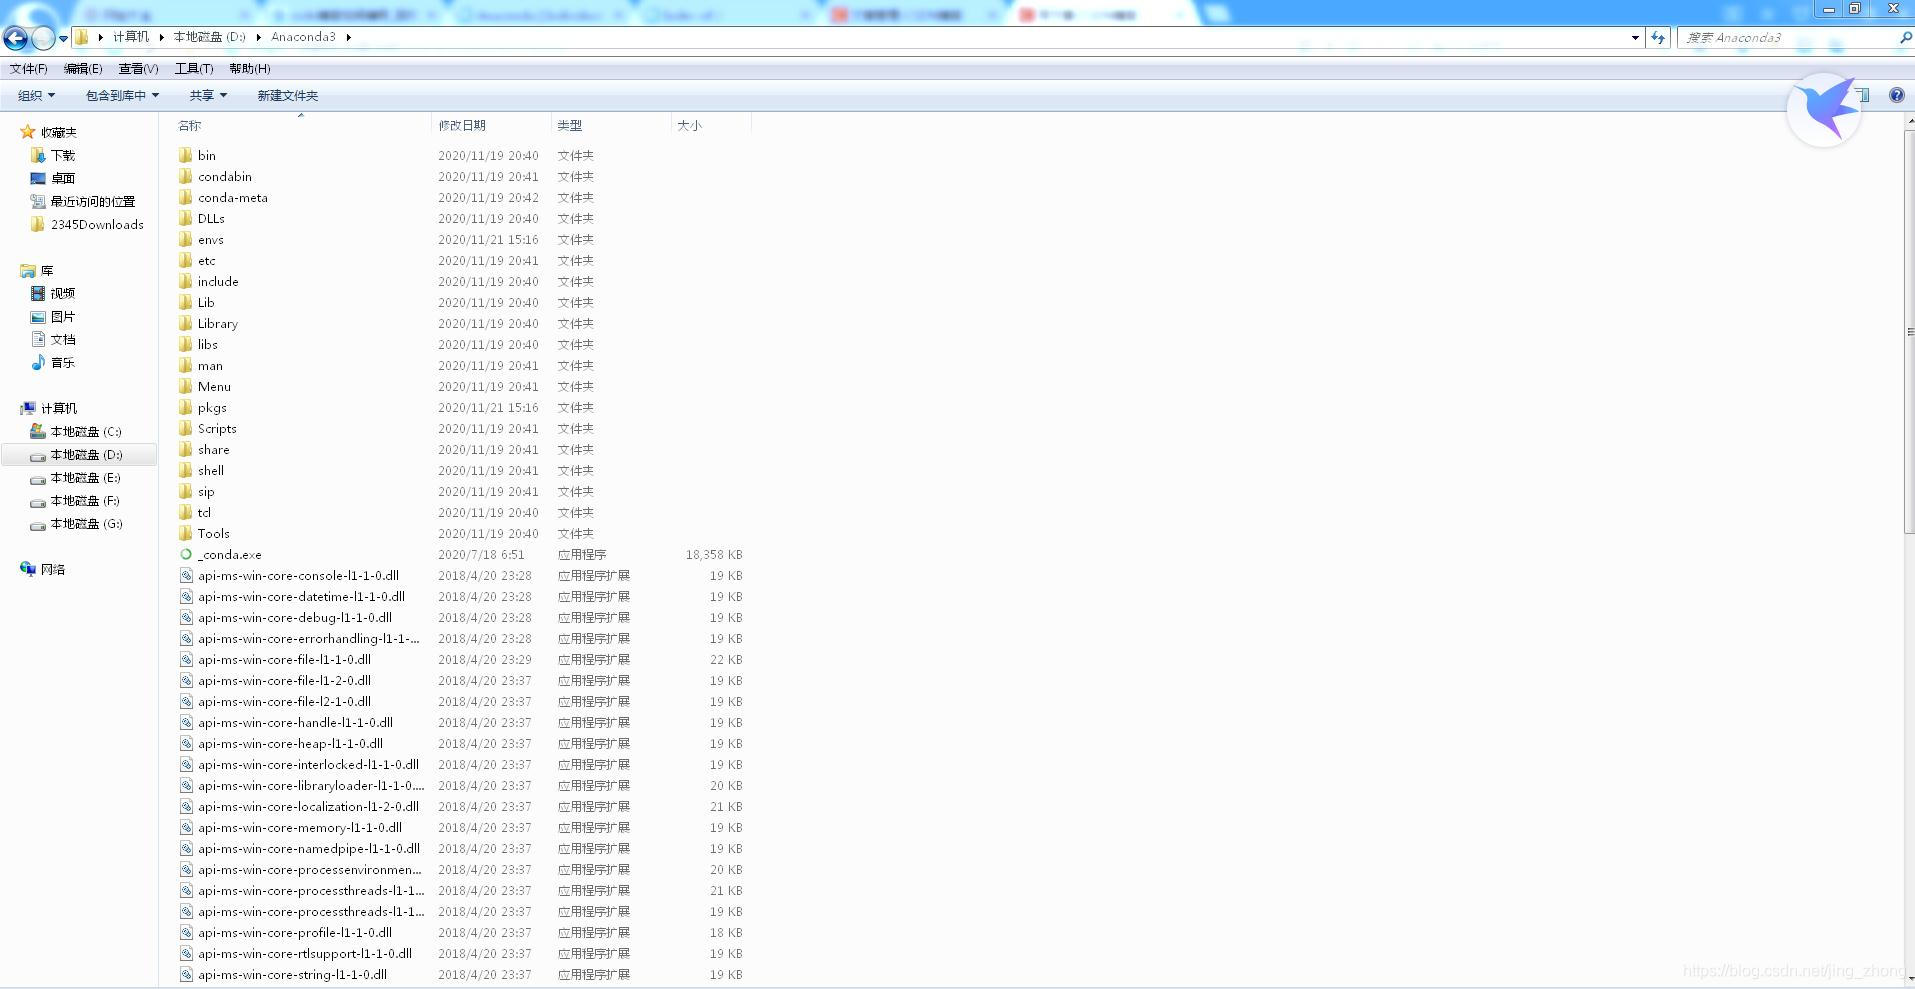Expand the arrow after Anaconda3 breadcrumb
This screenshot has height=989, width=1915.
coord(348,37)
